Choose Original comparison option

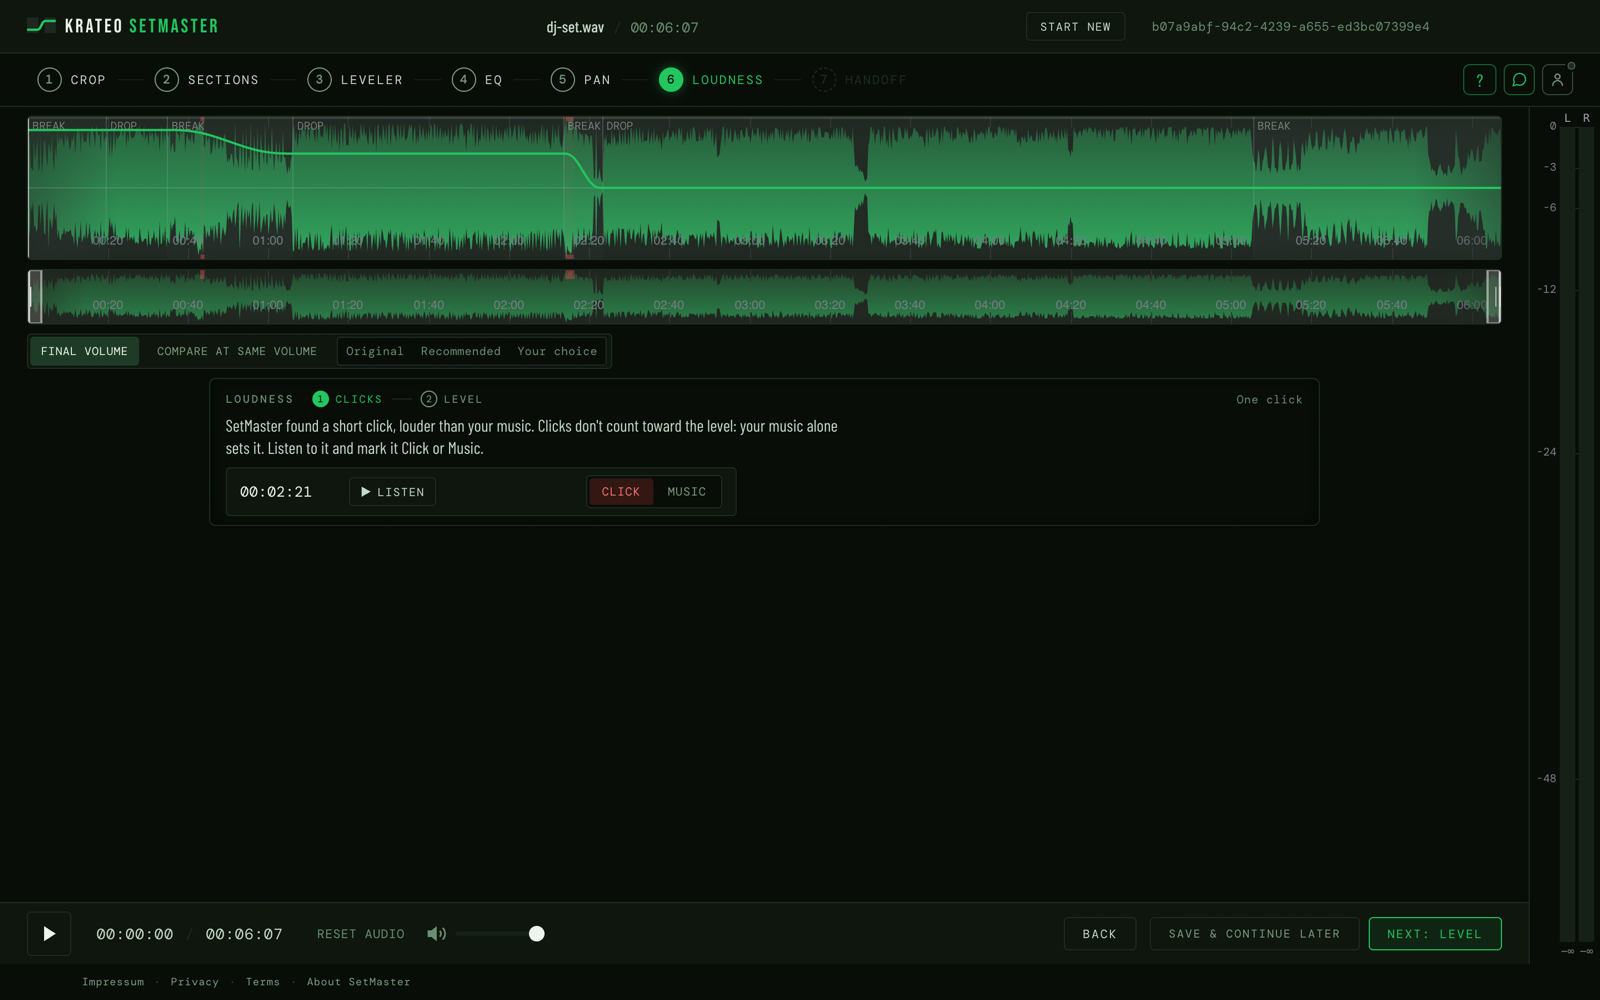pos(375,351)
